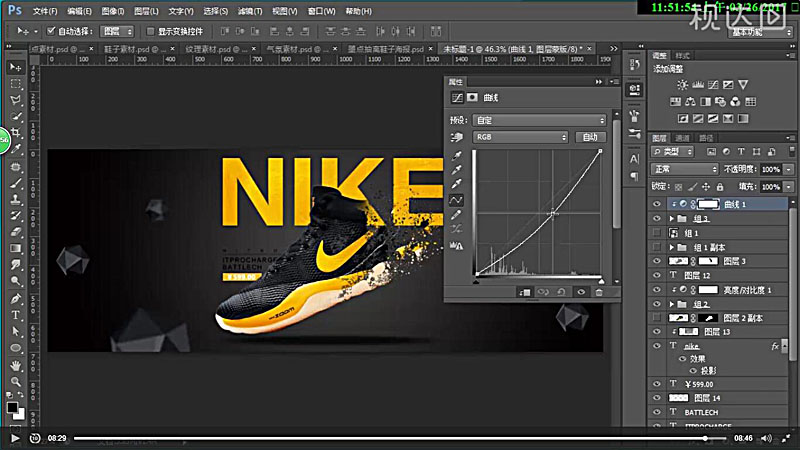The height and width of the screenshot is (450, 800).
Task: Toggle curves adjustment visibility in properties
Action: pyautogui.click(x=581, y=292)
